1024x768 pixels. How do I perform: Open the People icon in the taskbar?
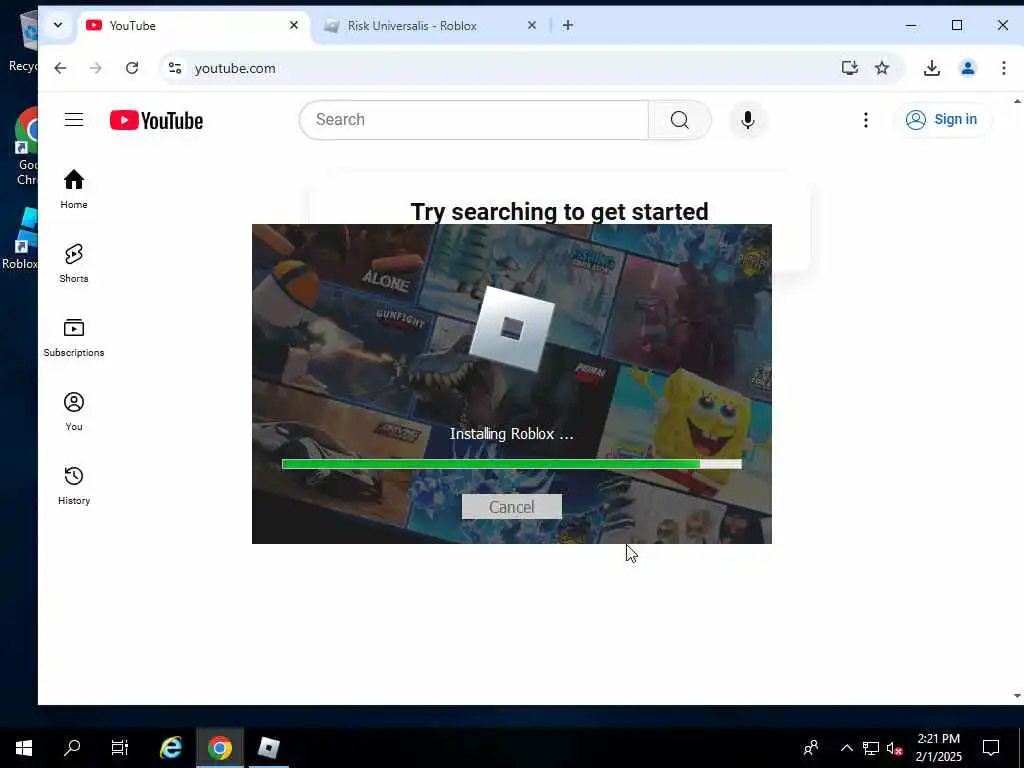pos(810,748)
